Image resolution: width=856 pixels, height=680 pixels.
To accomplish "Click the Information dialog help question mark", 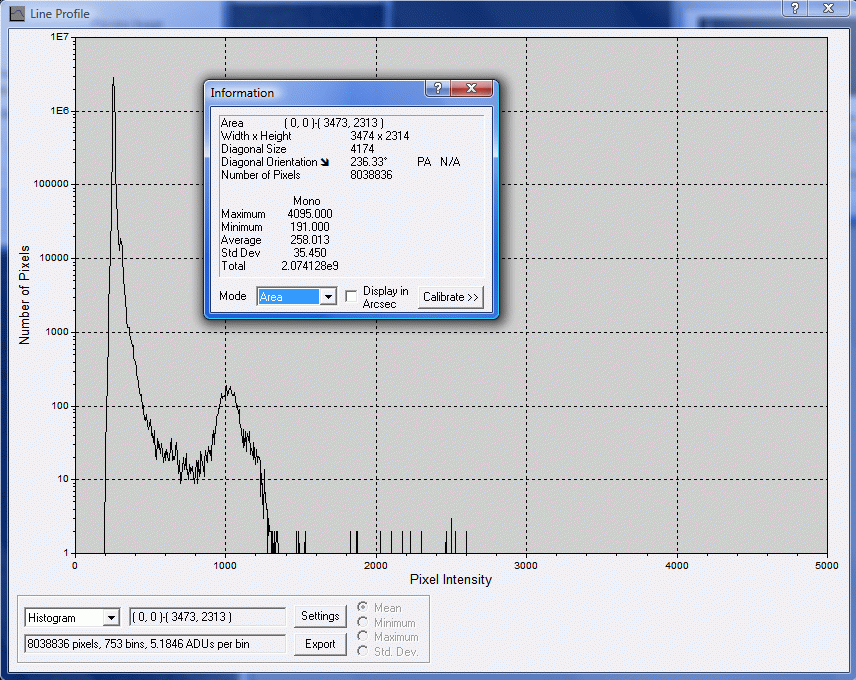I will [x=438, y=89].
